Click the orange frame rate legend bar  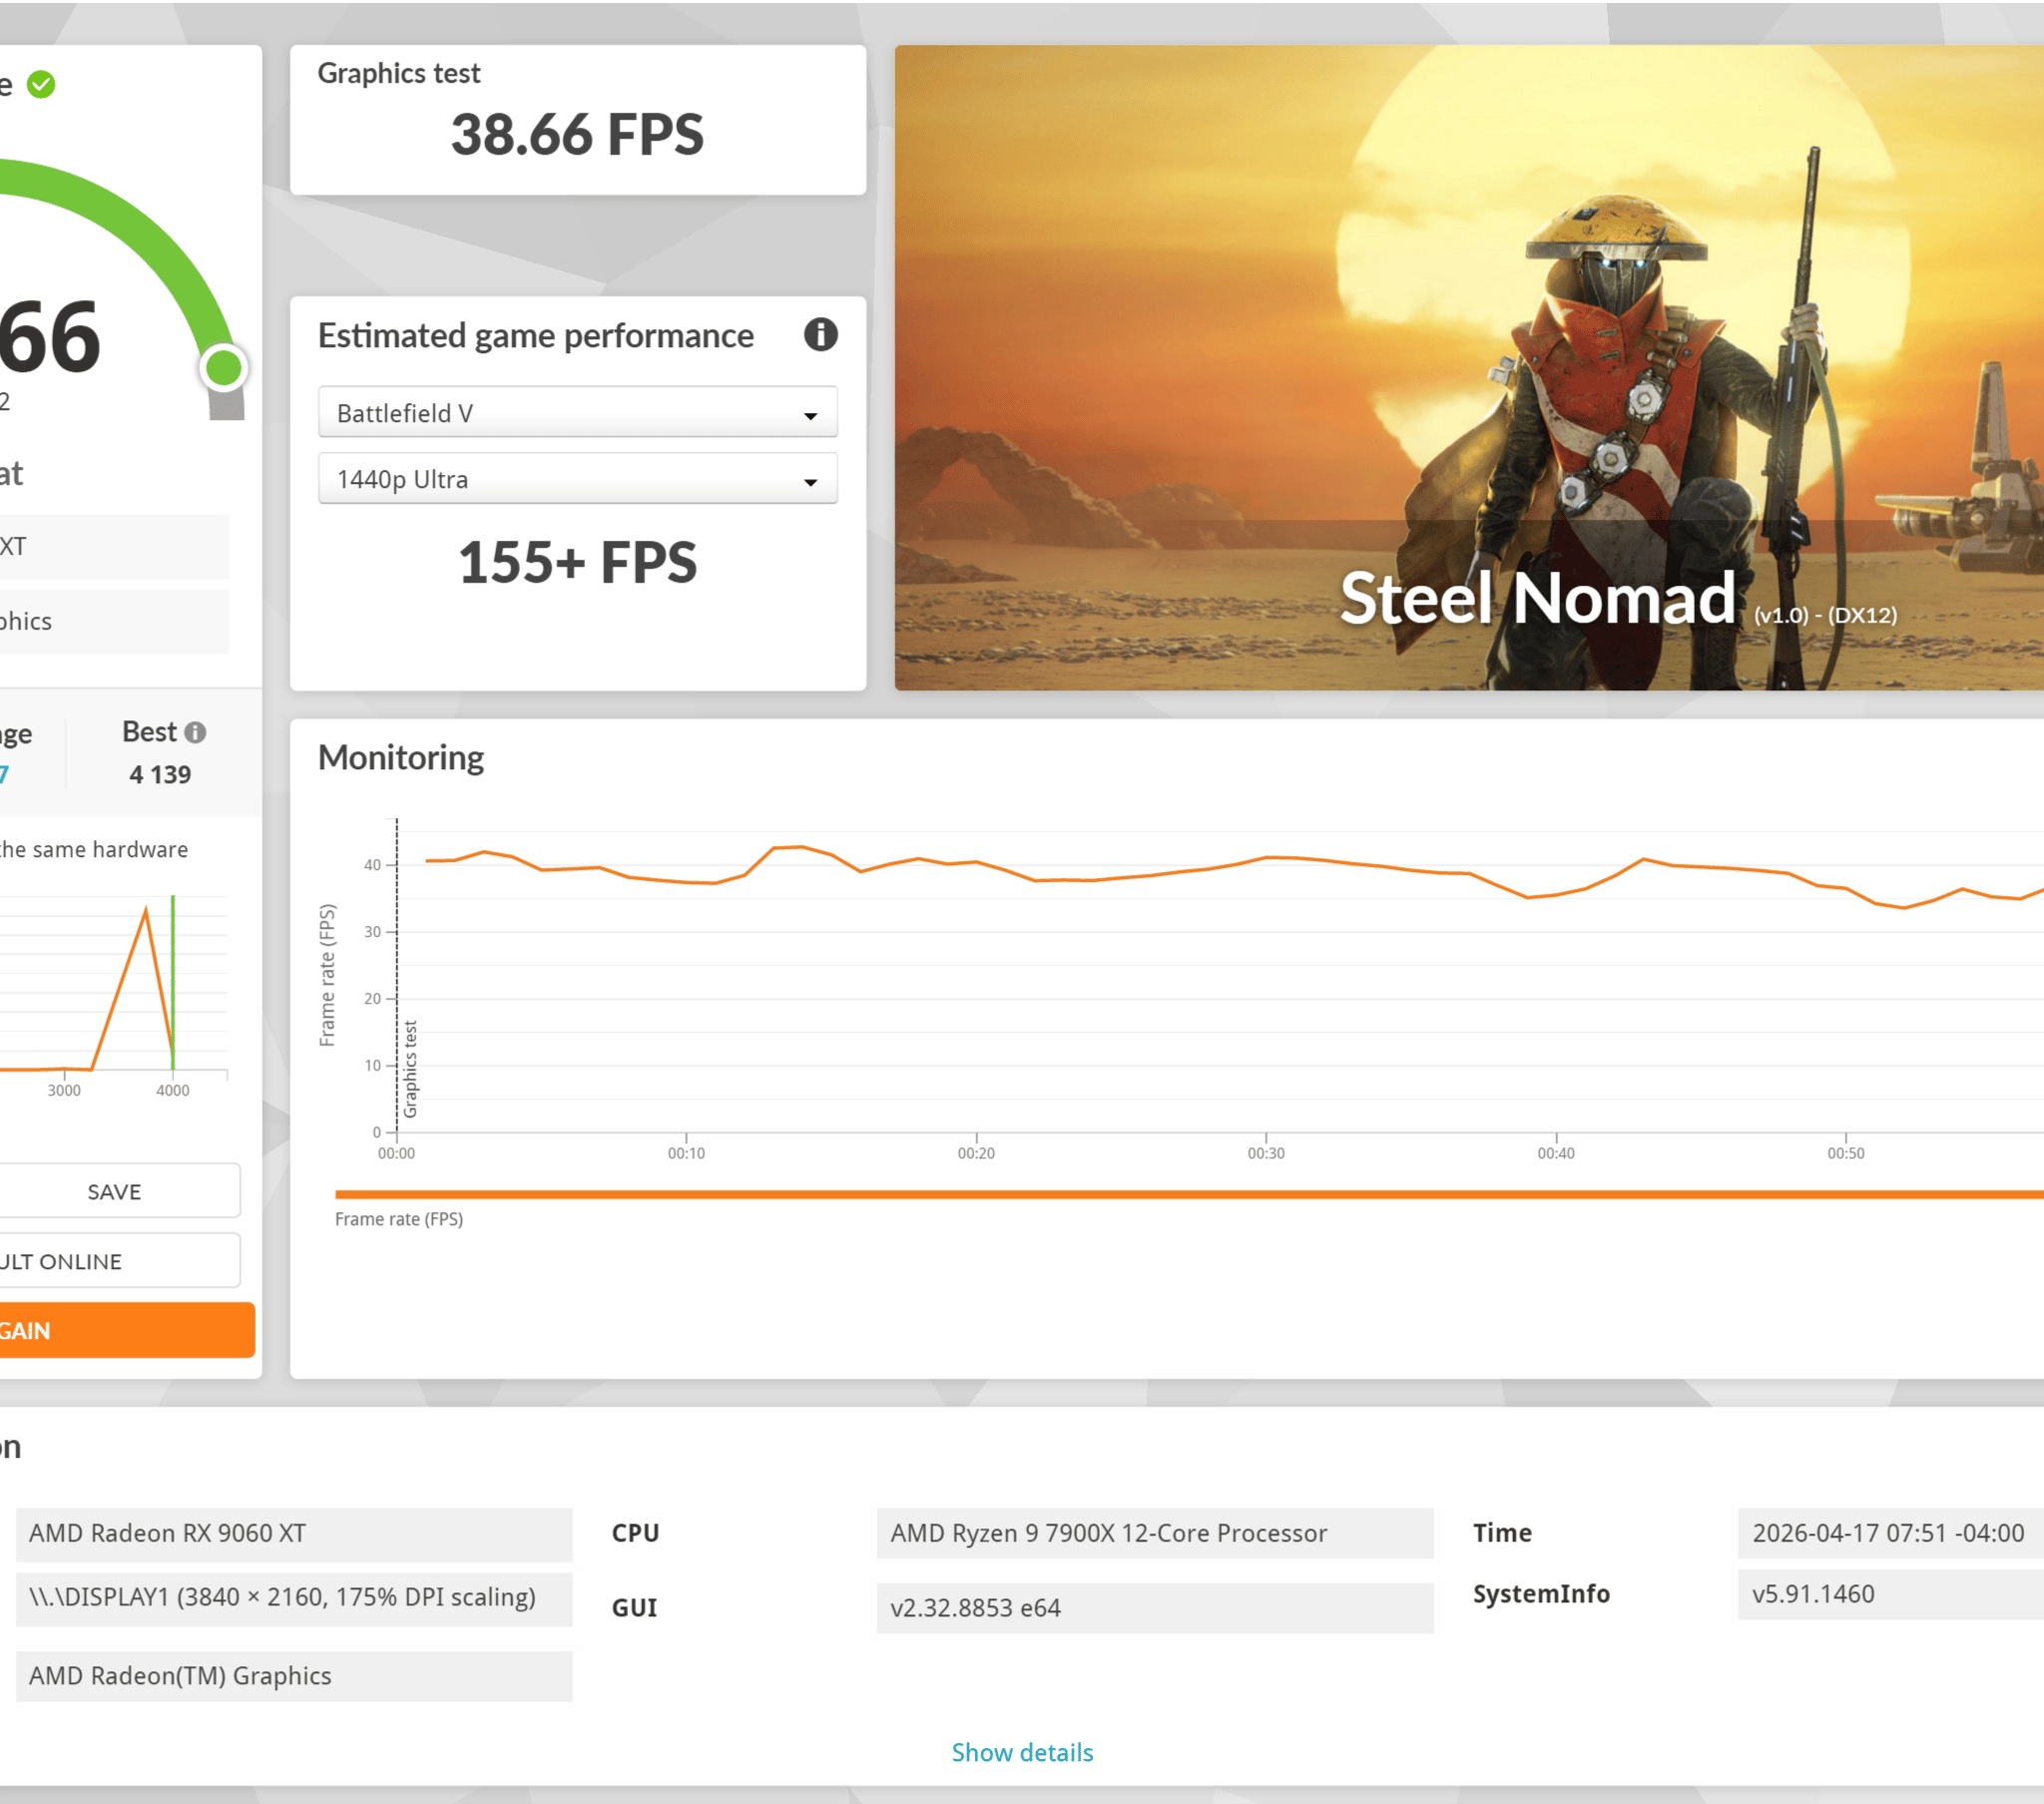(1189, 1194)
